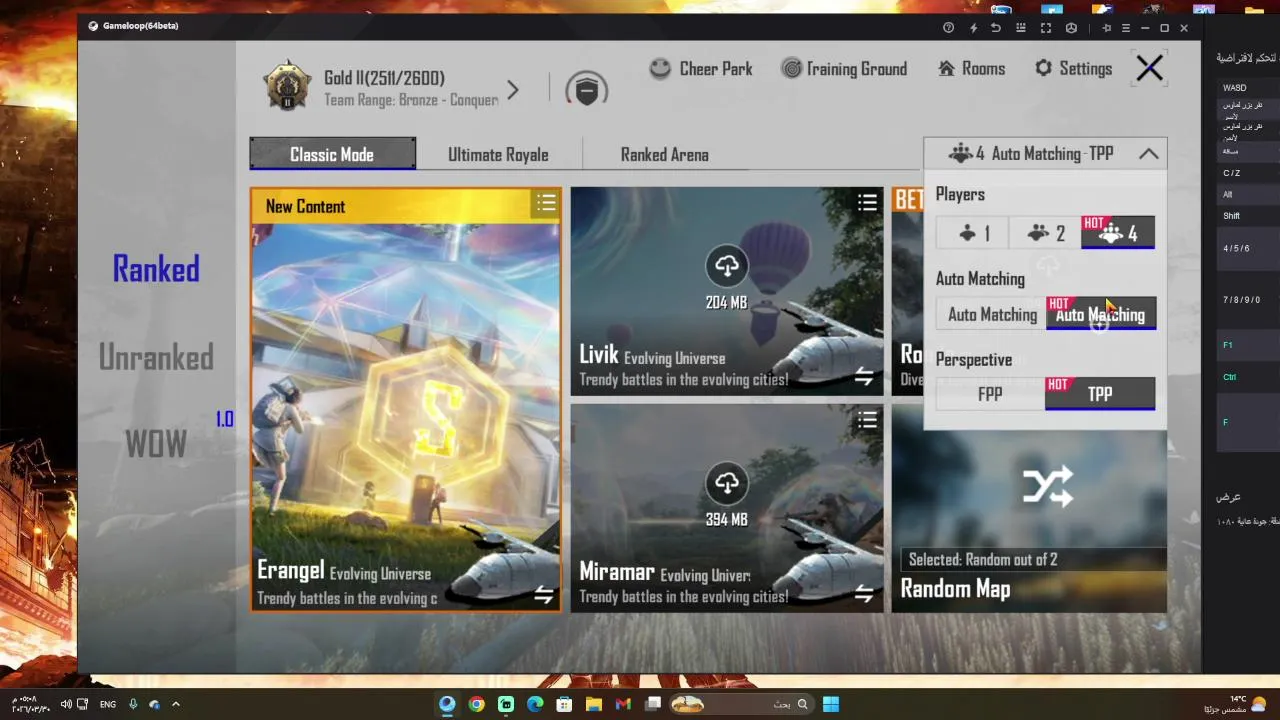This screenshot has height=720, width=1280.
Task: Select the Erangel map card
Action: (x=406, y=400)
